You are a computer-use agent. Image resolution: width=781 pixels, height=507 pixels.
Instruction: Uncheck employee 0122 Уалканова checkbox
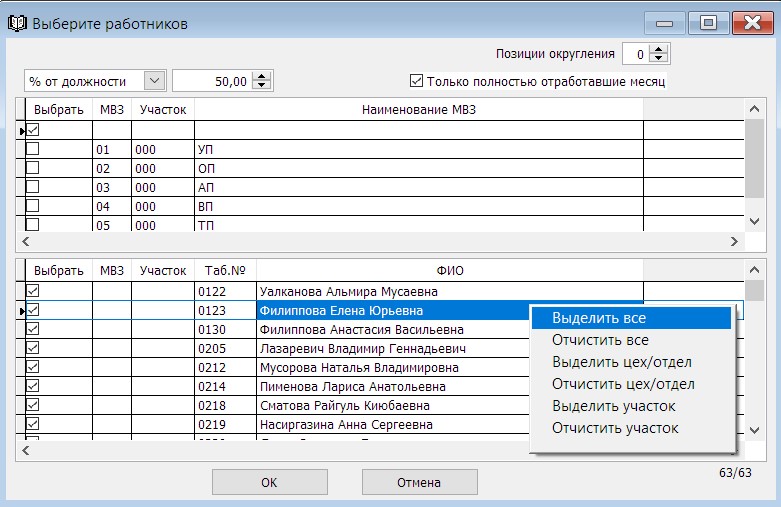pyautogui.click(x=33, y=291)
